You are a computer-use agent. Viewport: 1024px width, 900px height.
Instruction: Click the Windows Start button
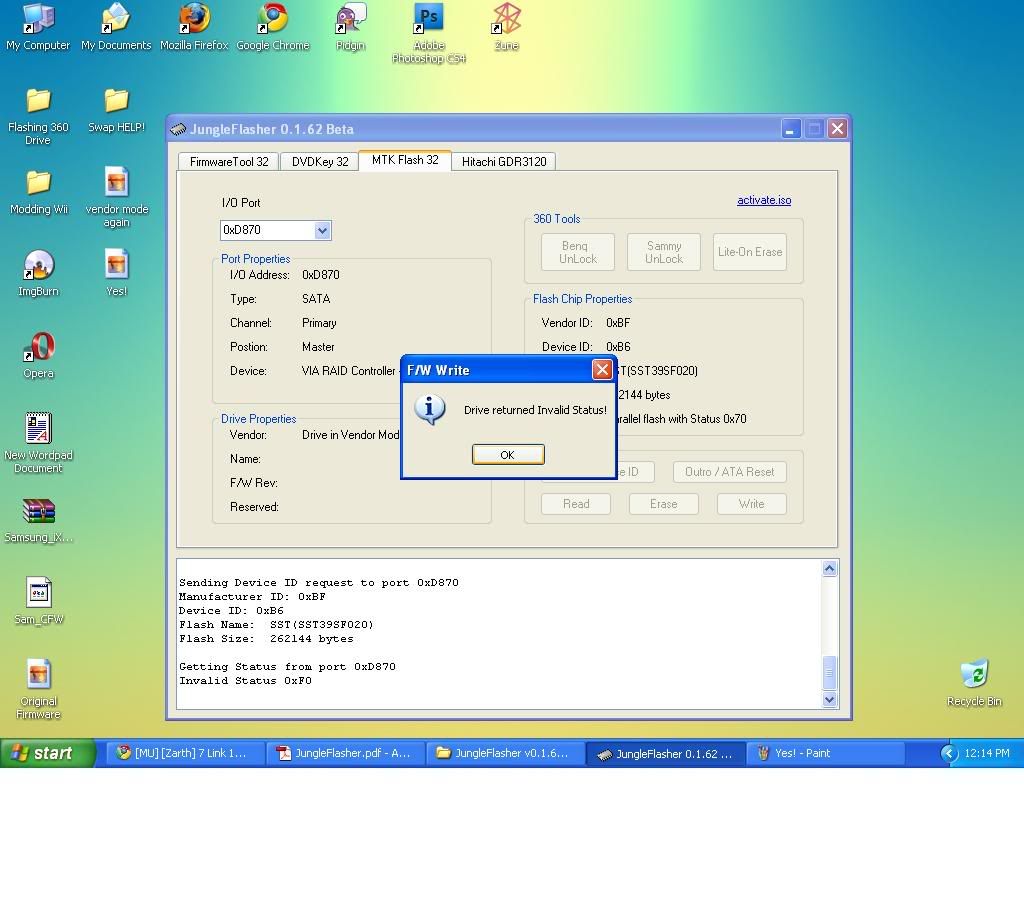(x=48, y=753)
